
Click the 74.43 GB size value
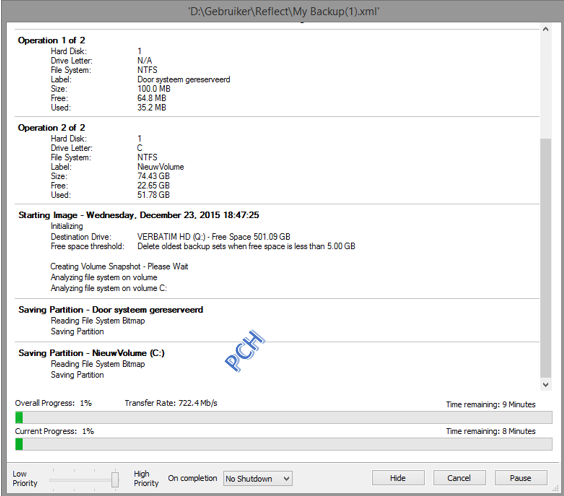pyautogui.click(x=154, y=176)
